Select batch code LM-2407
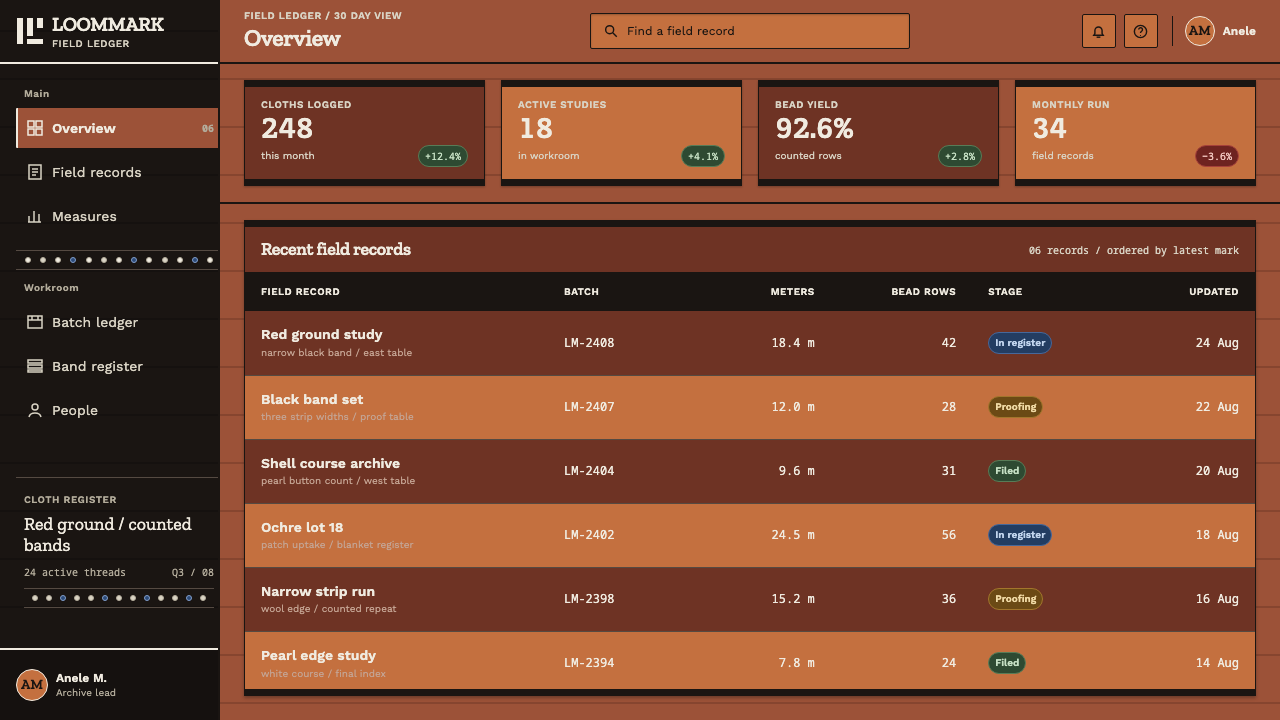The height and width of the screenshot is (720, 1280). pyautogui.click(x=589, y=407)
